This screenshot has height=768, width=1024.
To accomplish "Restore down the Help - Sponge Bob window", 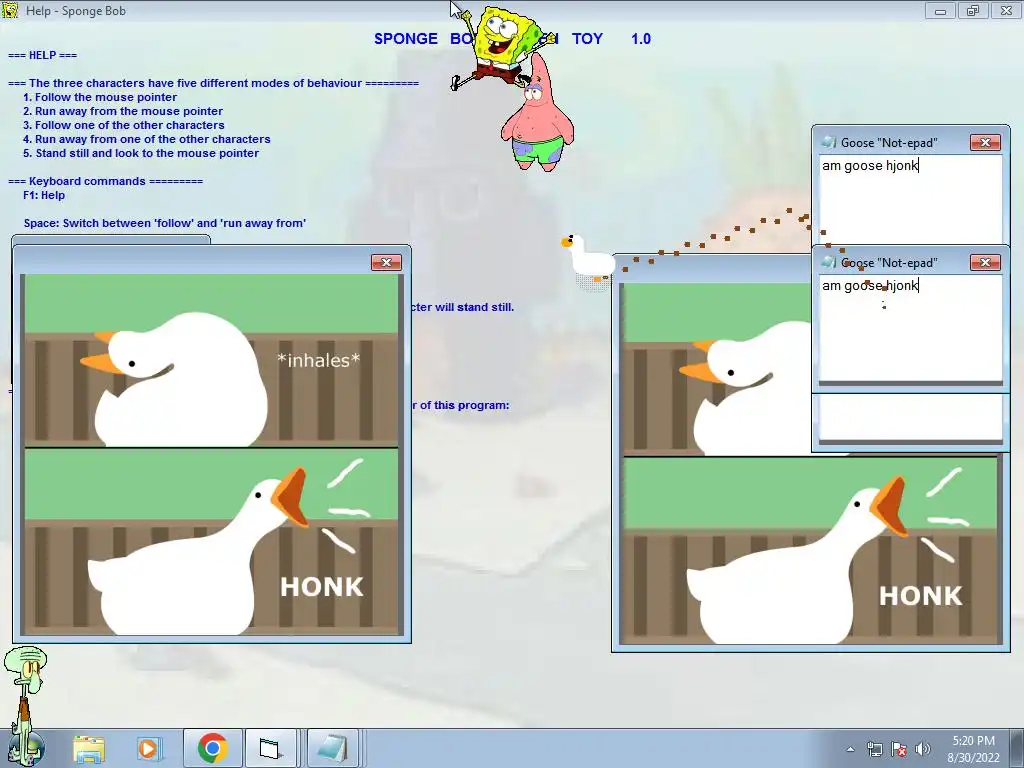I will tap(973, 11).
